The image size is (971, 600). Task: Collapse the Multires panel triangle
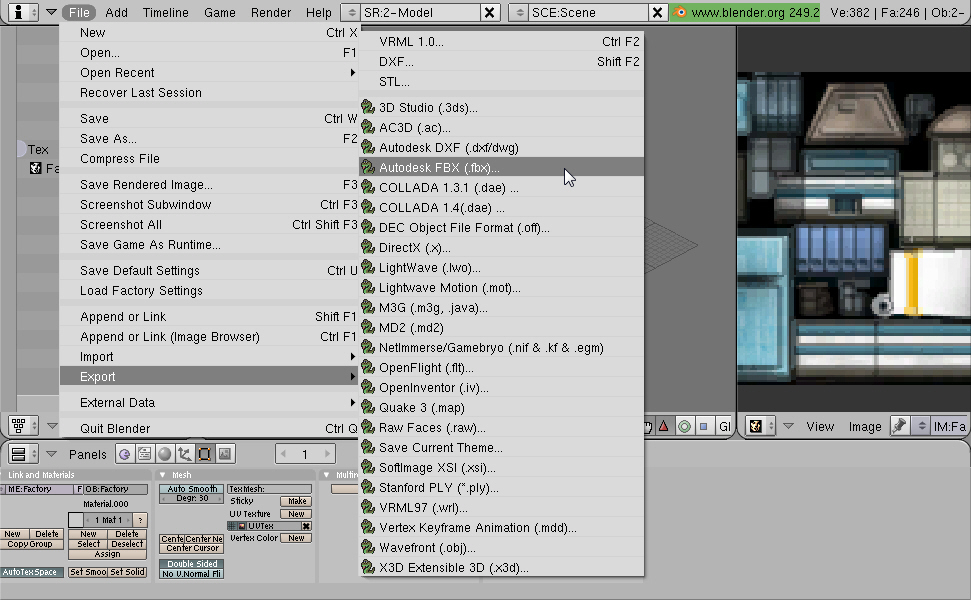click(327, 475)
